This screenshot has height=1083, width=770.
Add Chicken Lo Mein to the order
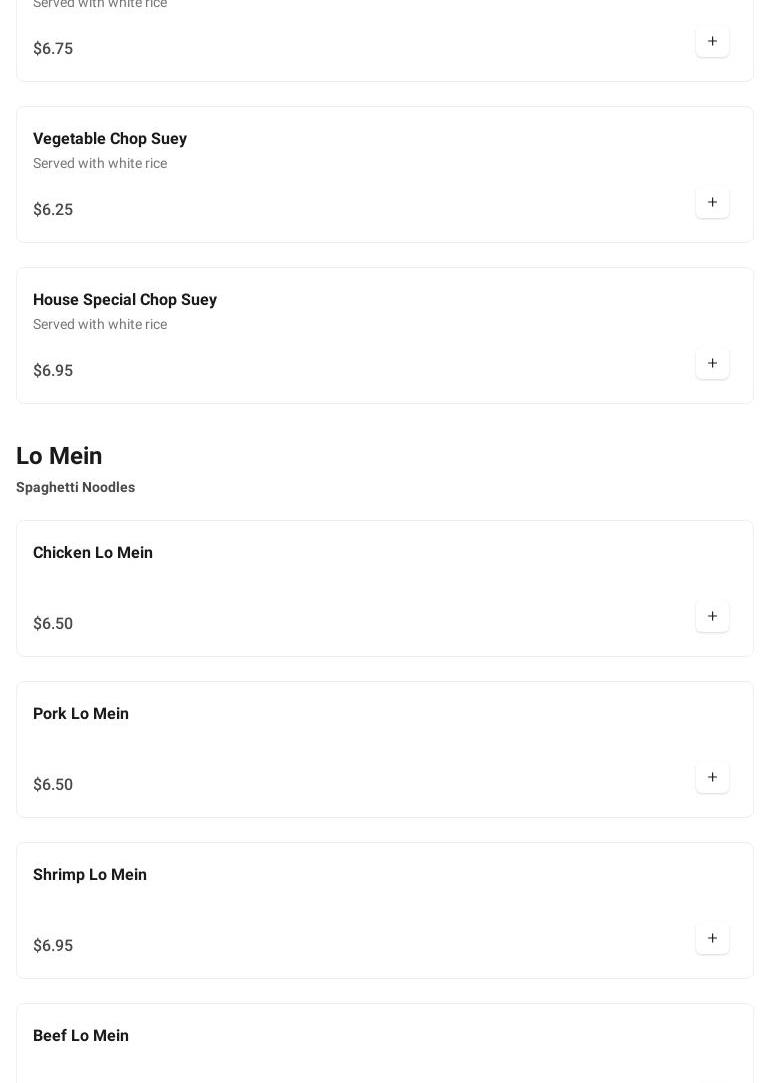point(712,617)
